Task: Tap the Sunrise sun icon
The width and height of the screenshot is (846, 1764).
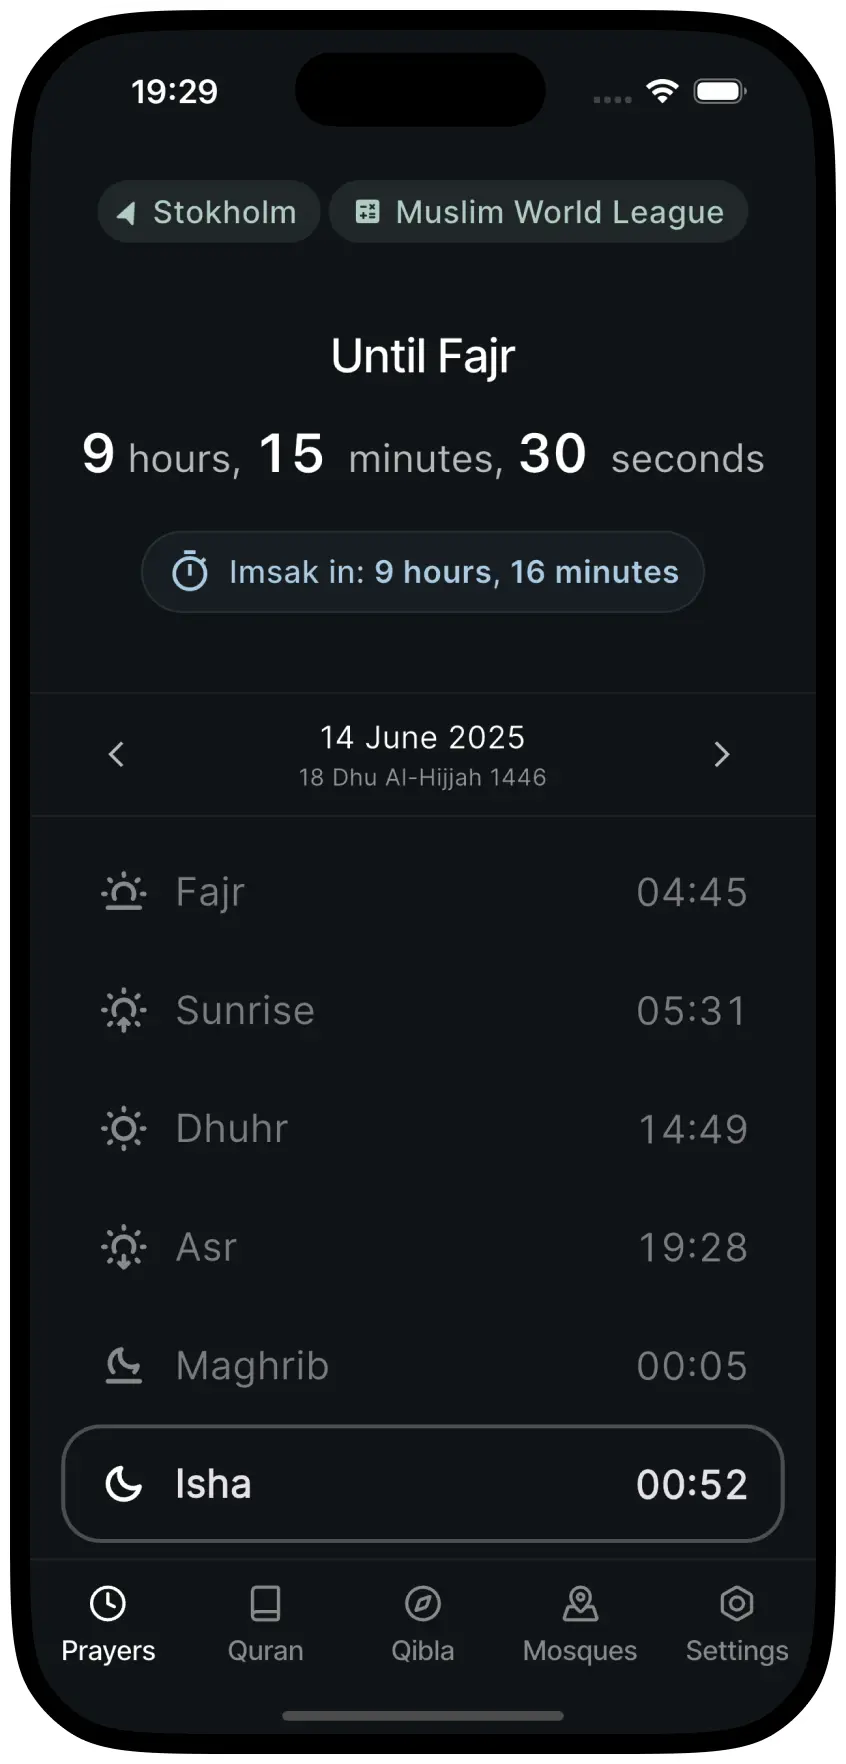Action: 124,1010
